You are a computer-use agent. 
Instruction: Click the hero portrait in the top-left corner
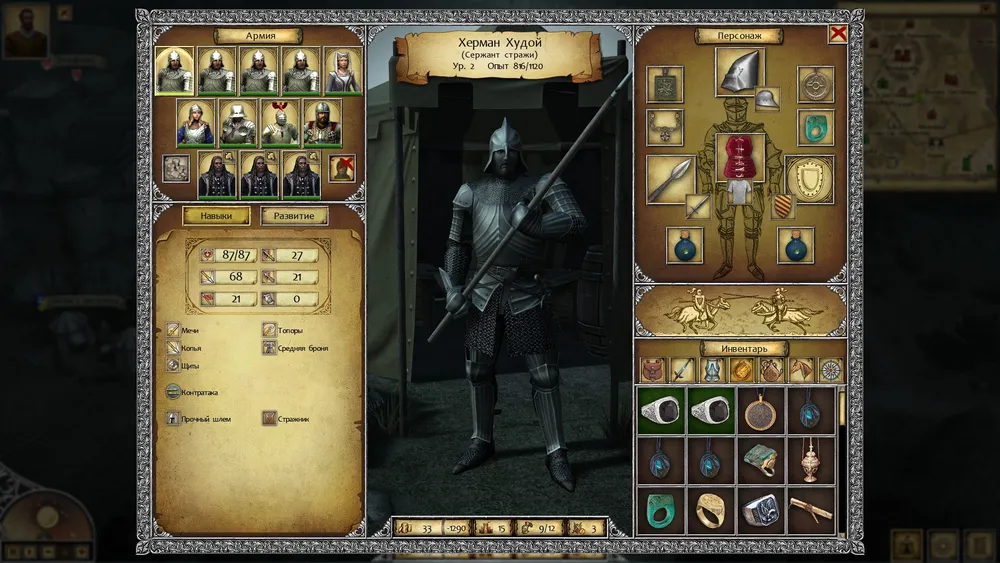(x=26, y=30)
